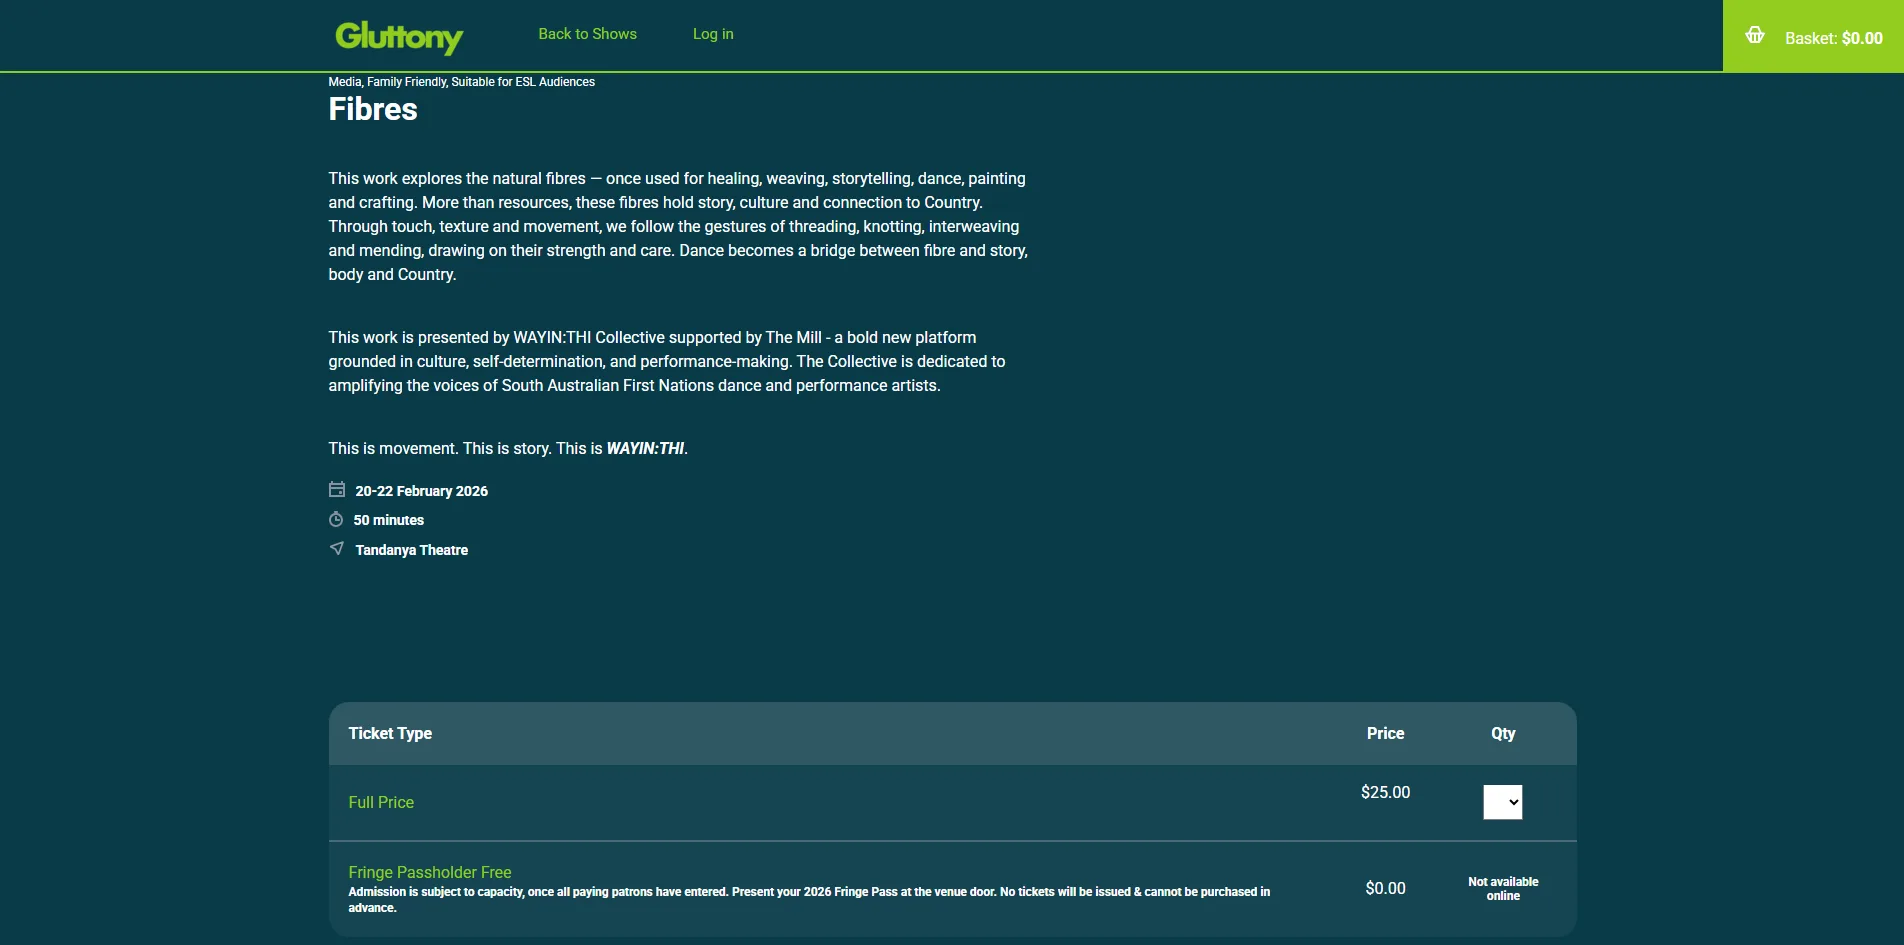Click the location arrow icon beside Tandanya Theatre
The image size is (1904, 945).
[337, 549]
